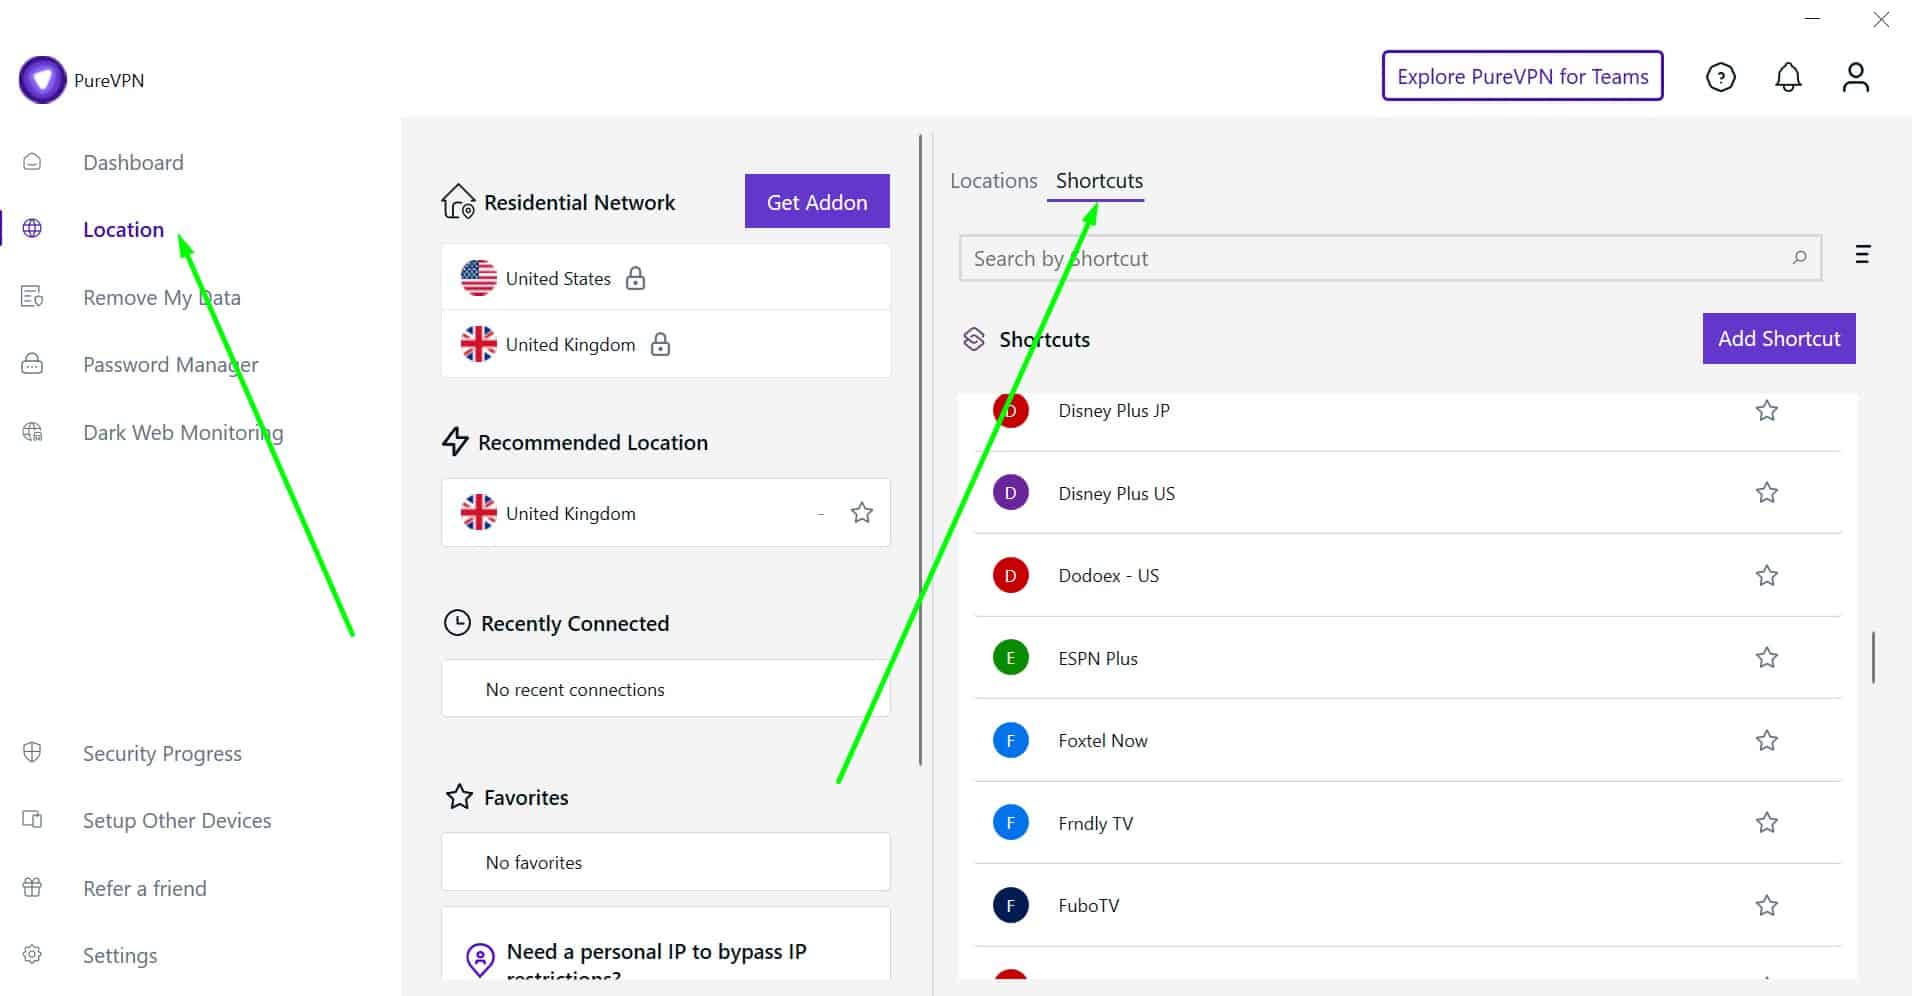Viewport: 1912px width, 996px height.
Task: Click the Get Addon button
Action: click(817, 201)
